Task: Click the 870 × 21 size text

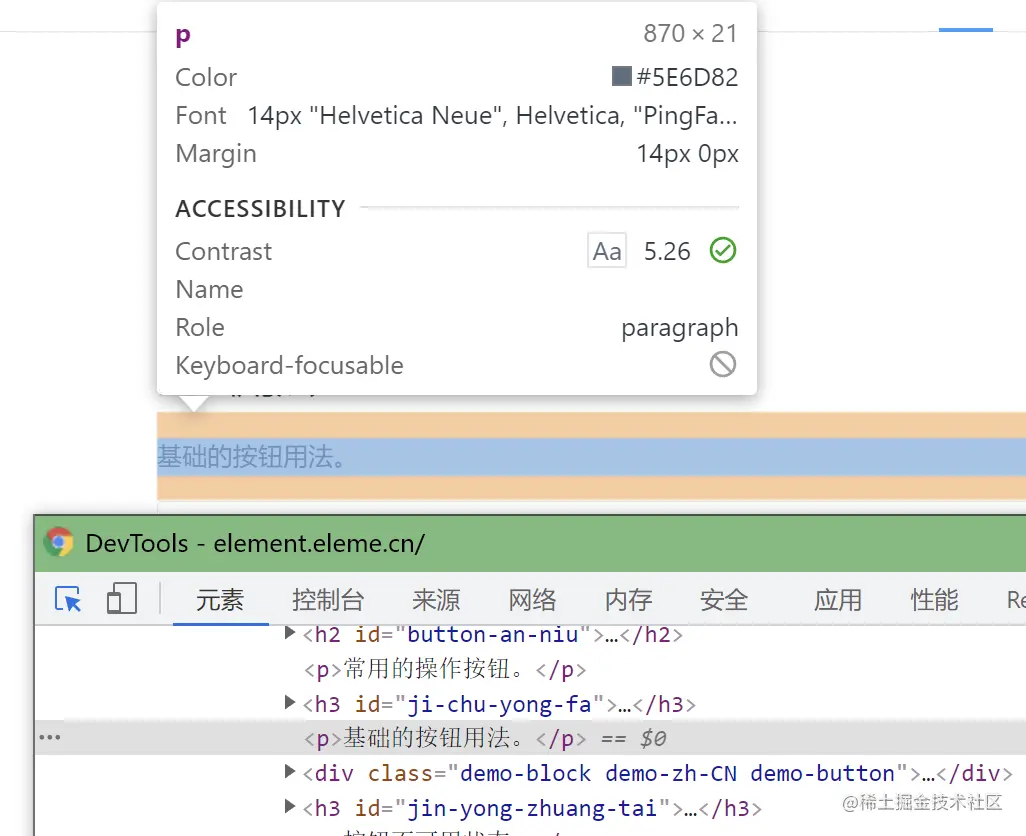Action: point(690,33)
